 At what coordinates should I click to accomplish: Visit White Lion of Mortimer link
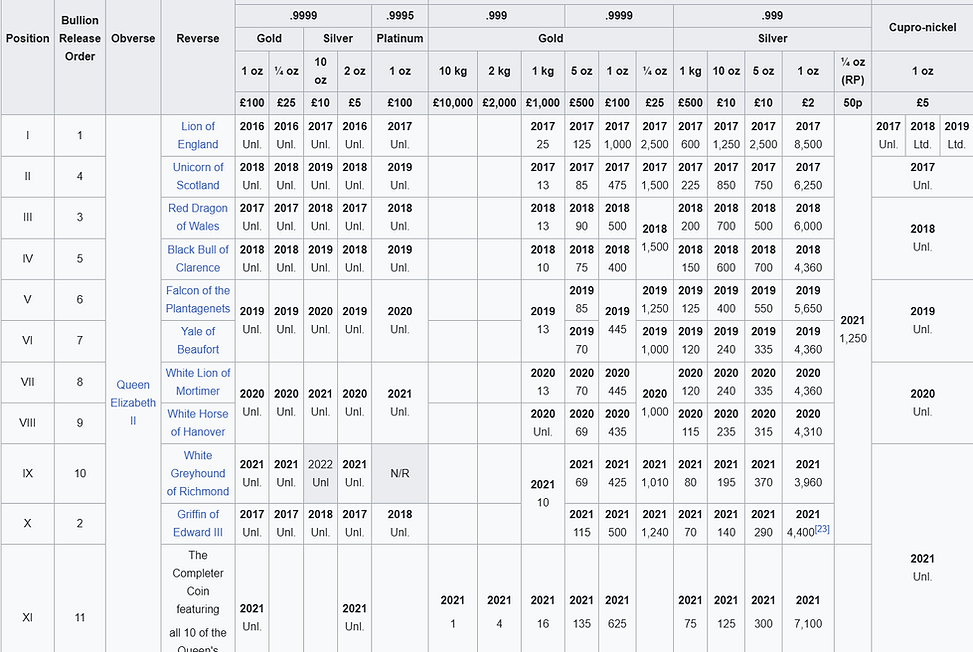(197, 382)
